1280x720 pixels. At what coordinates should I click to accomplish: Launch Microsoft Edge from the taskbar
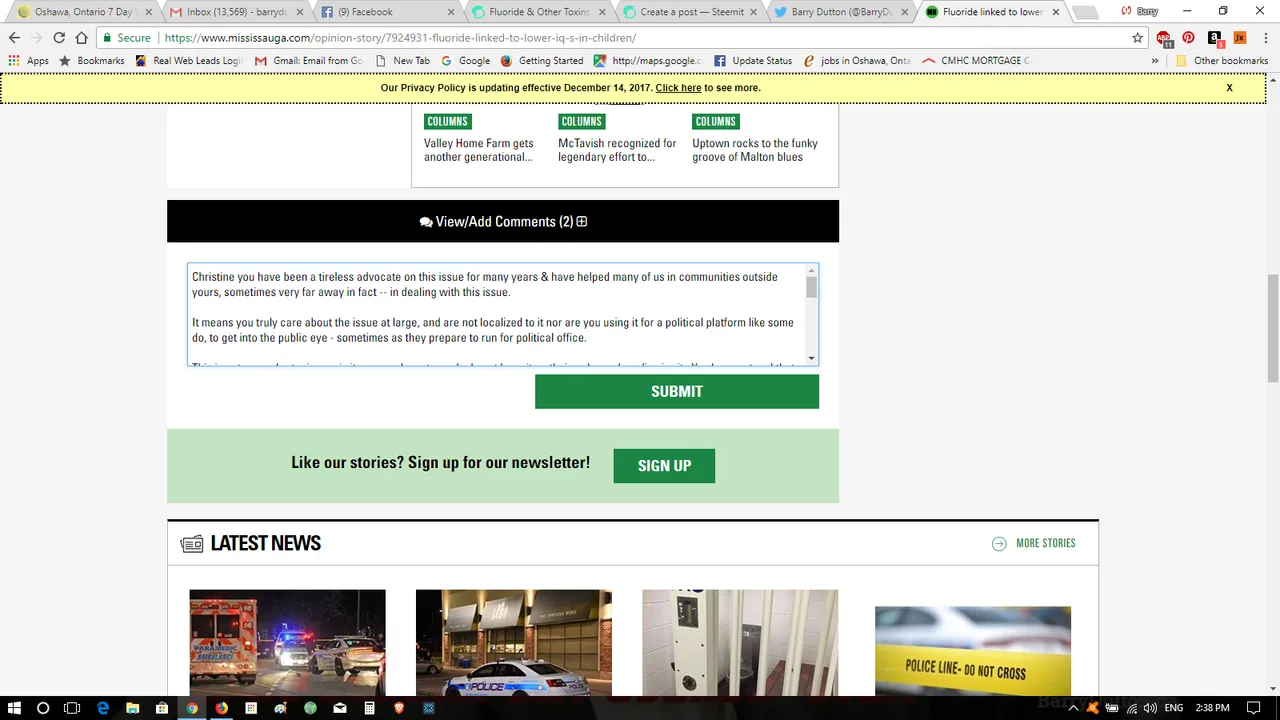point(102,708)
